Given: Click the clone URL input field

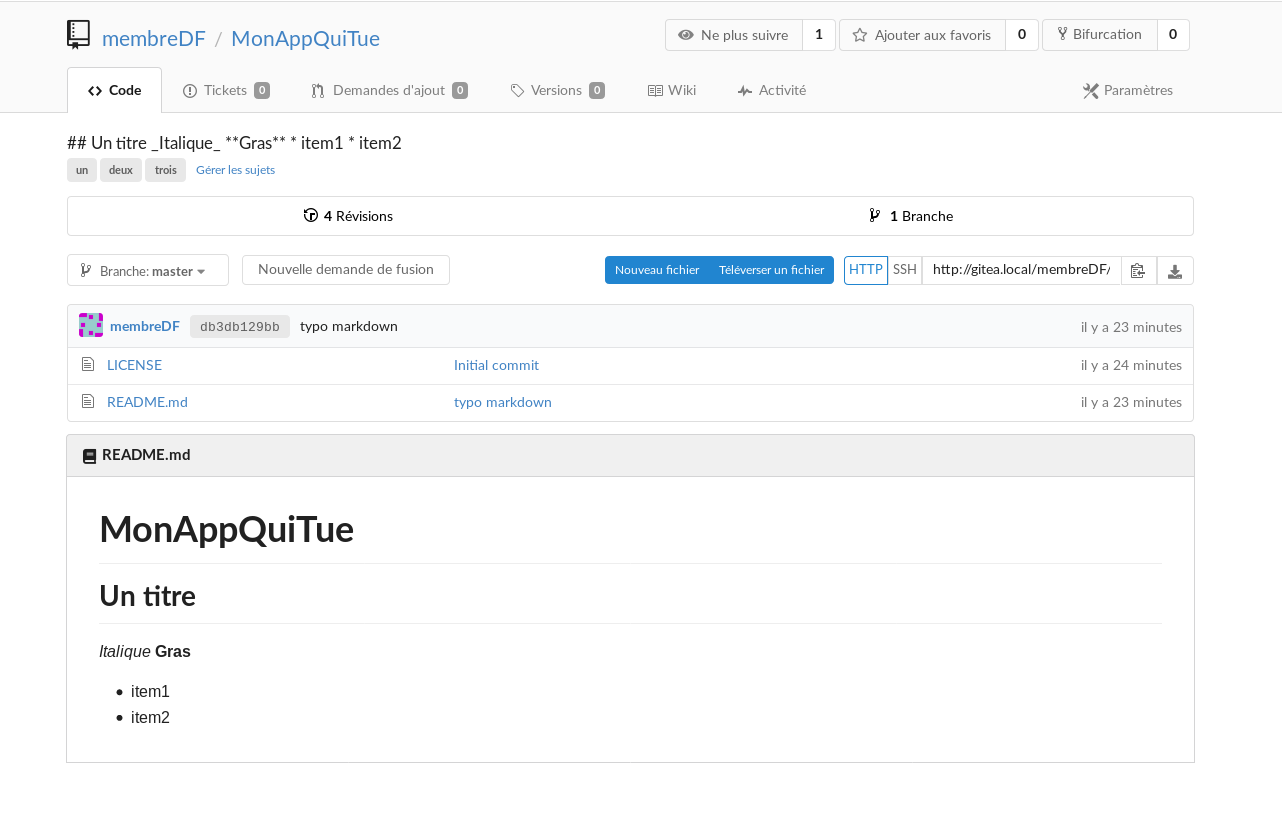Looking at the screenshot, I should click(x=1020, y=270).
